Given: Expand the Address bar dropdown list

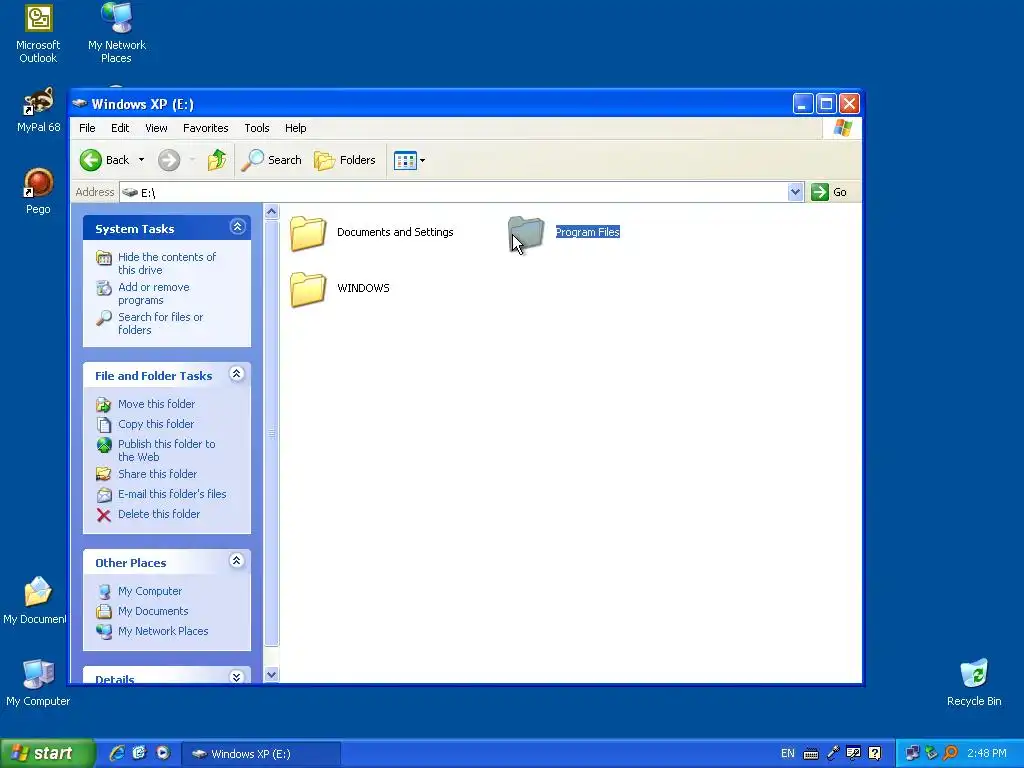Looking at the screenshot, I should (x=795, y=192).
